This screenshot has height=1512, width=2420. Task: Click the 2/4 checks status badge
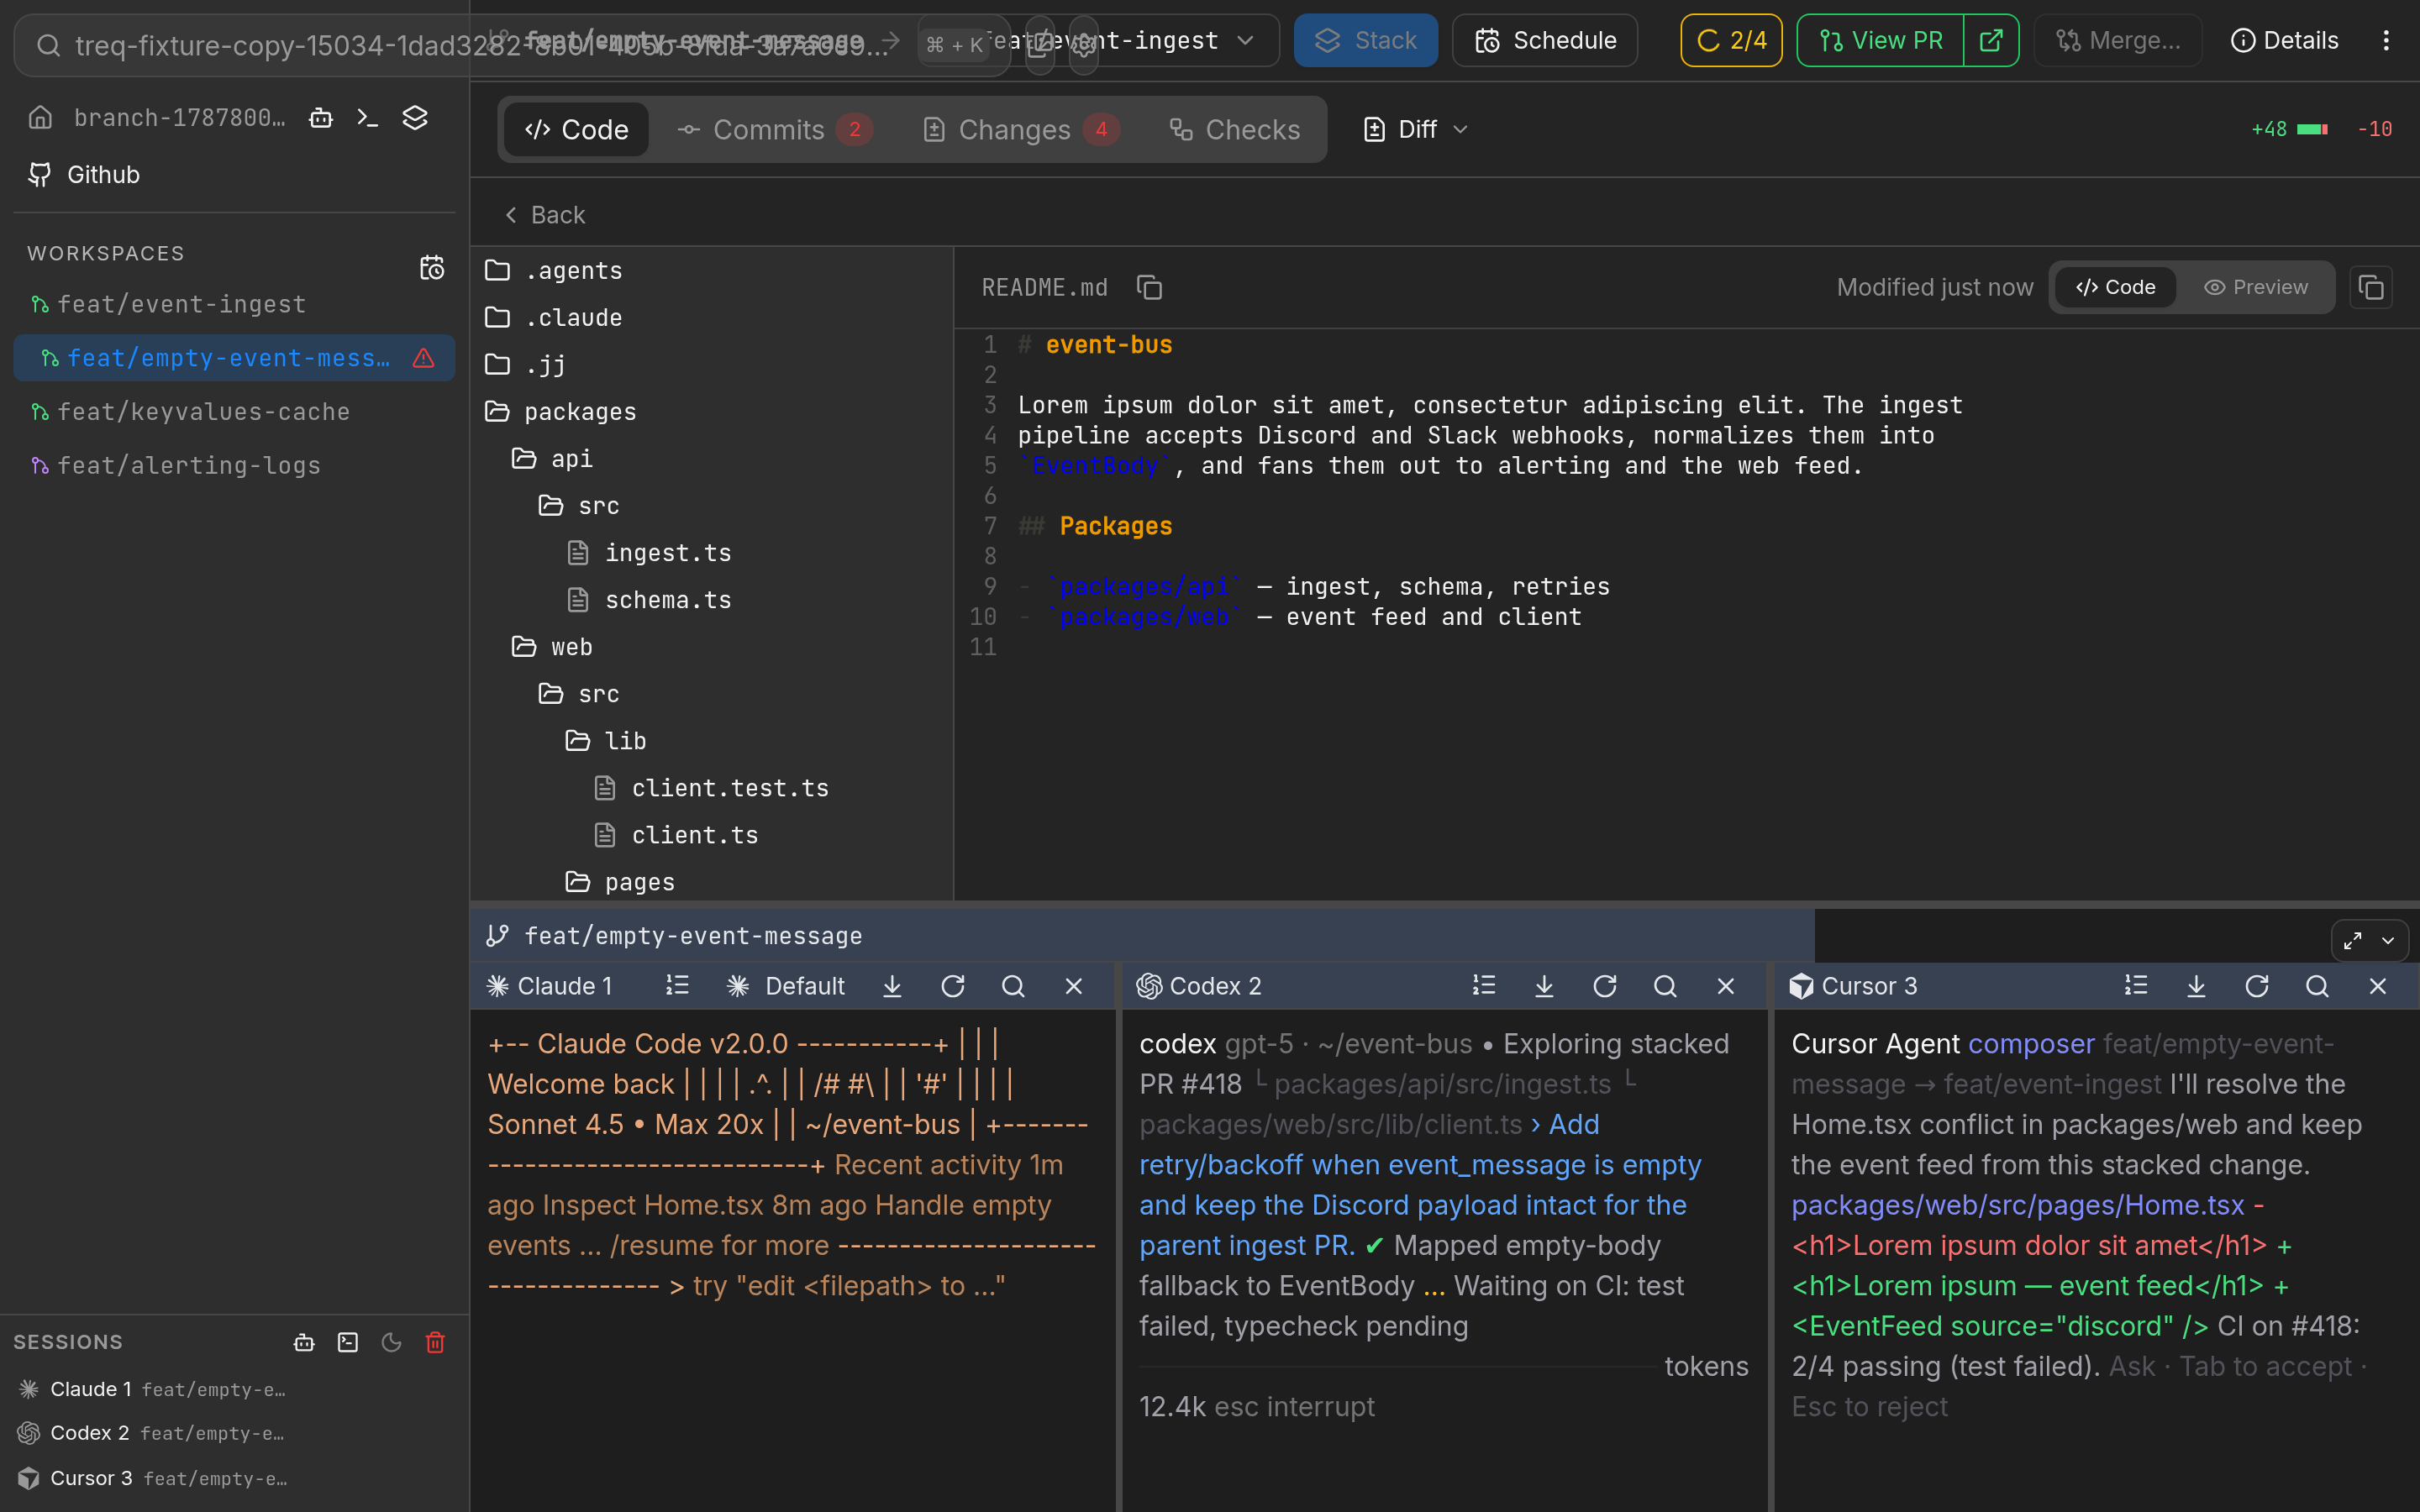click(1731, 40)
